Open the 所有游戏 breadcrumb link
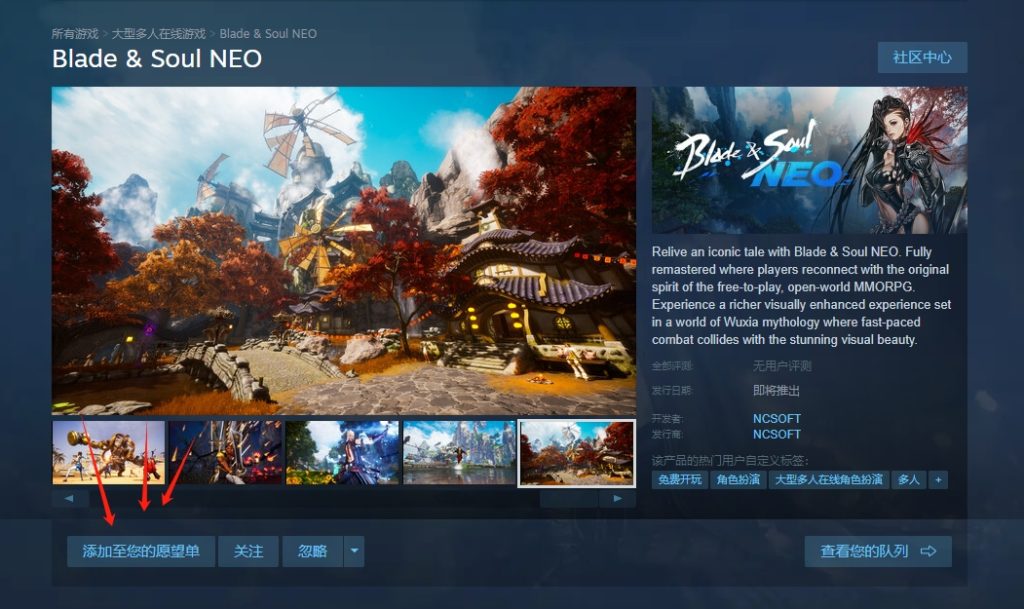1024x609 pixels. pos(75,33)
